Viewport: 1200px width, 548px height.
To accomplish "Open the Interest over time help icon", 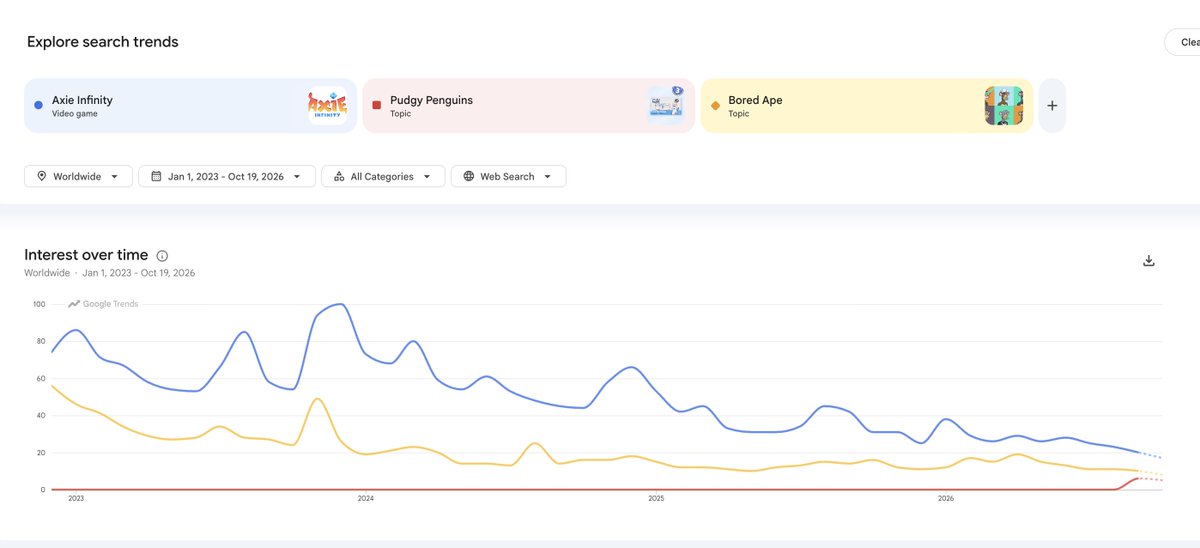I will tap(162, 256).
